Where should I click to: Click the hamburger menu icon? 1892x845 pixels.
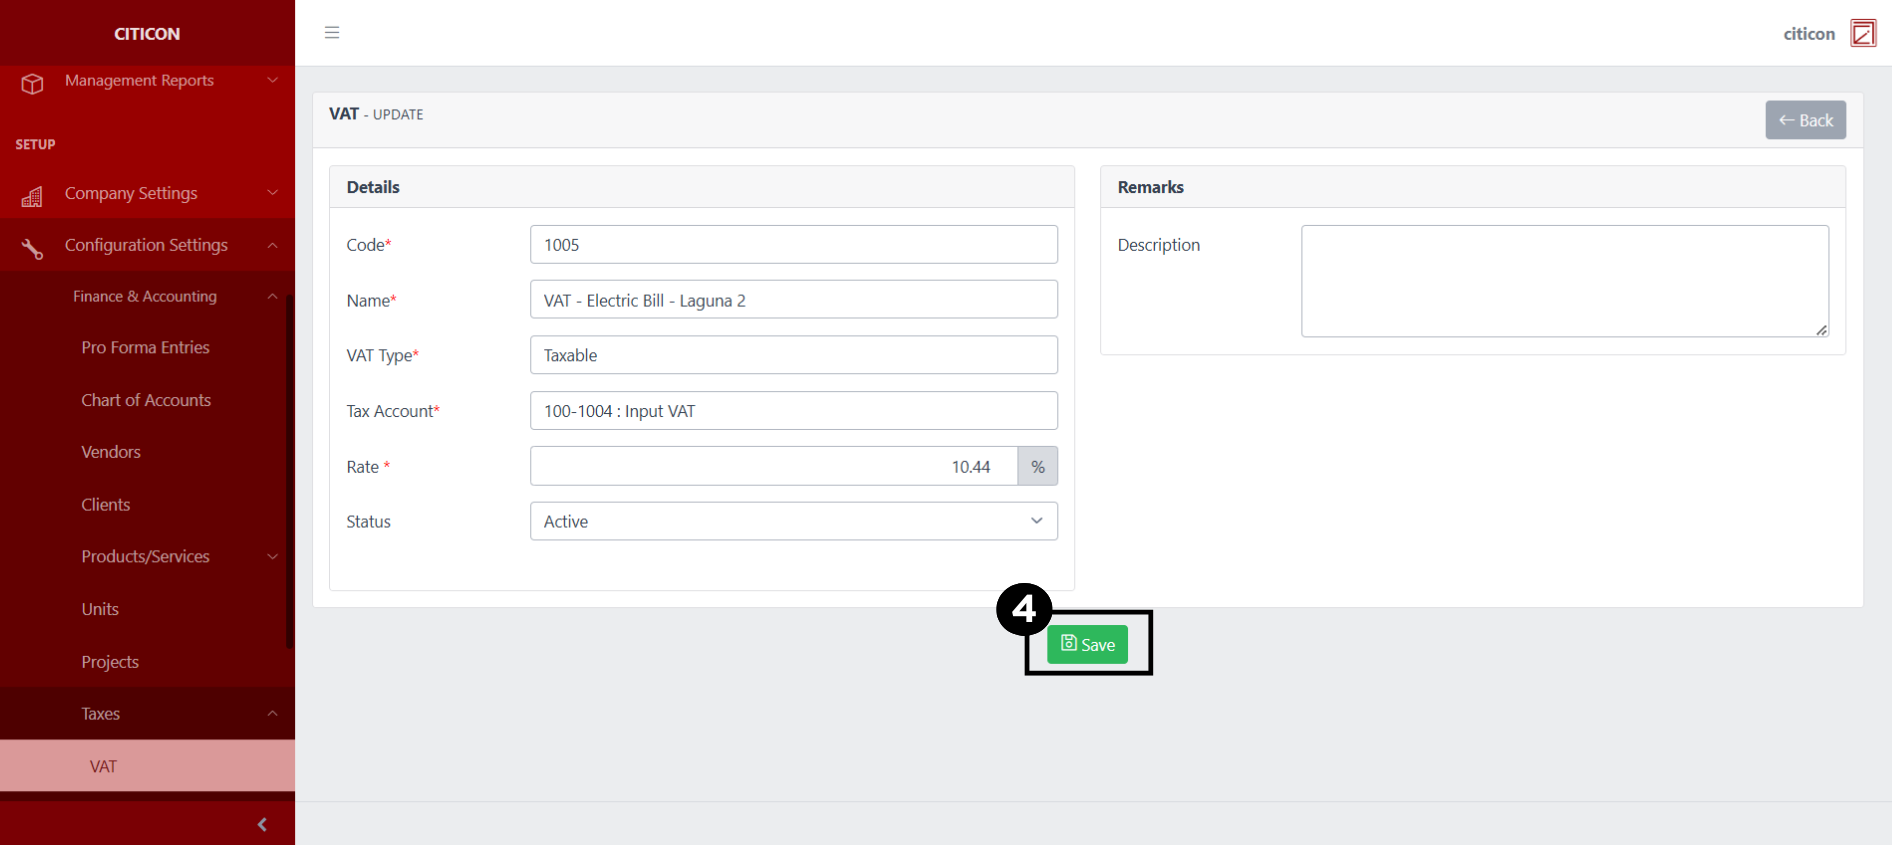(332, 33)
